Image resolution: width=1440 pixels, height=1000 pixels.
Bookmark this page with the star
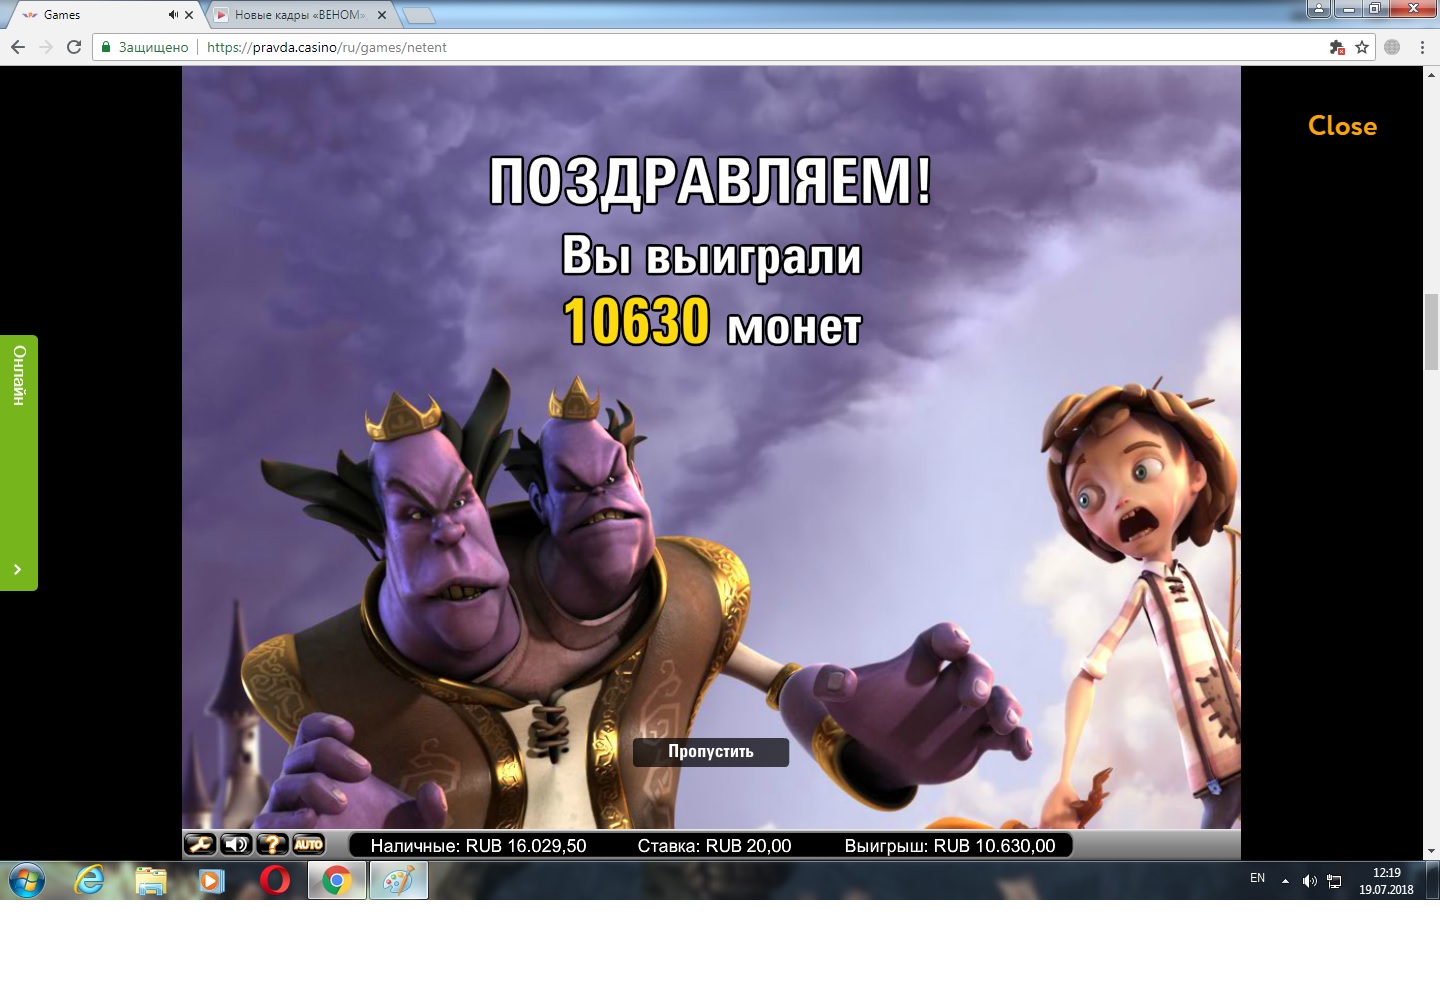[1362, 47]
